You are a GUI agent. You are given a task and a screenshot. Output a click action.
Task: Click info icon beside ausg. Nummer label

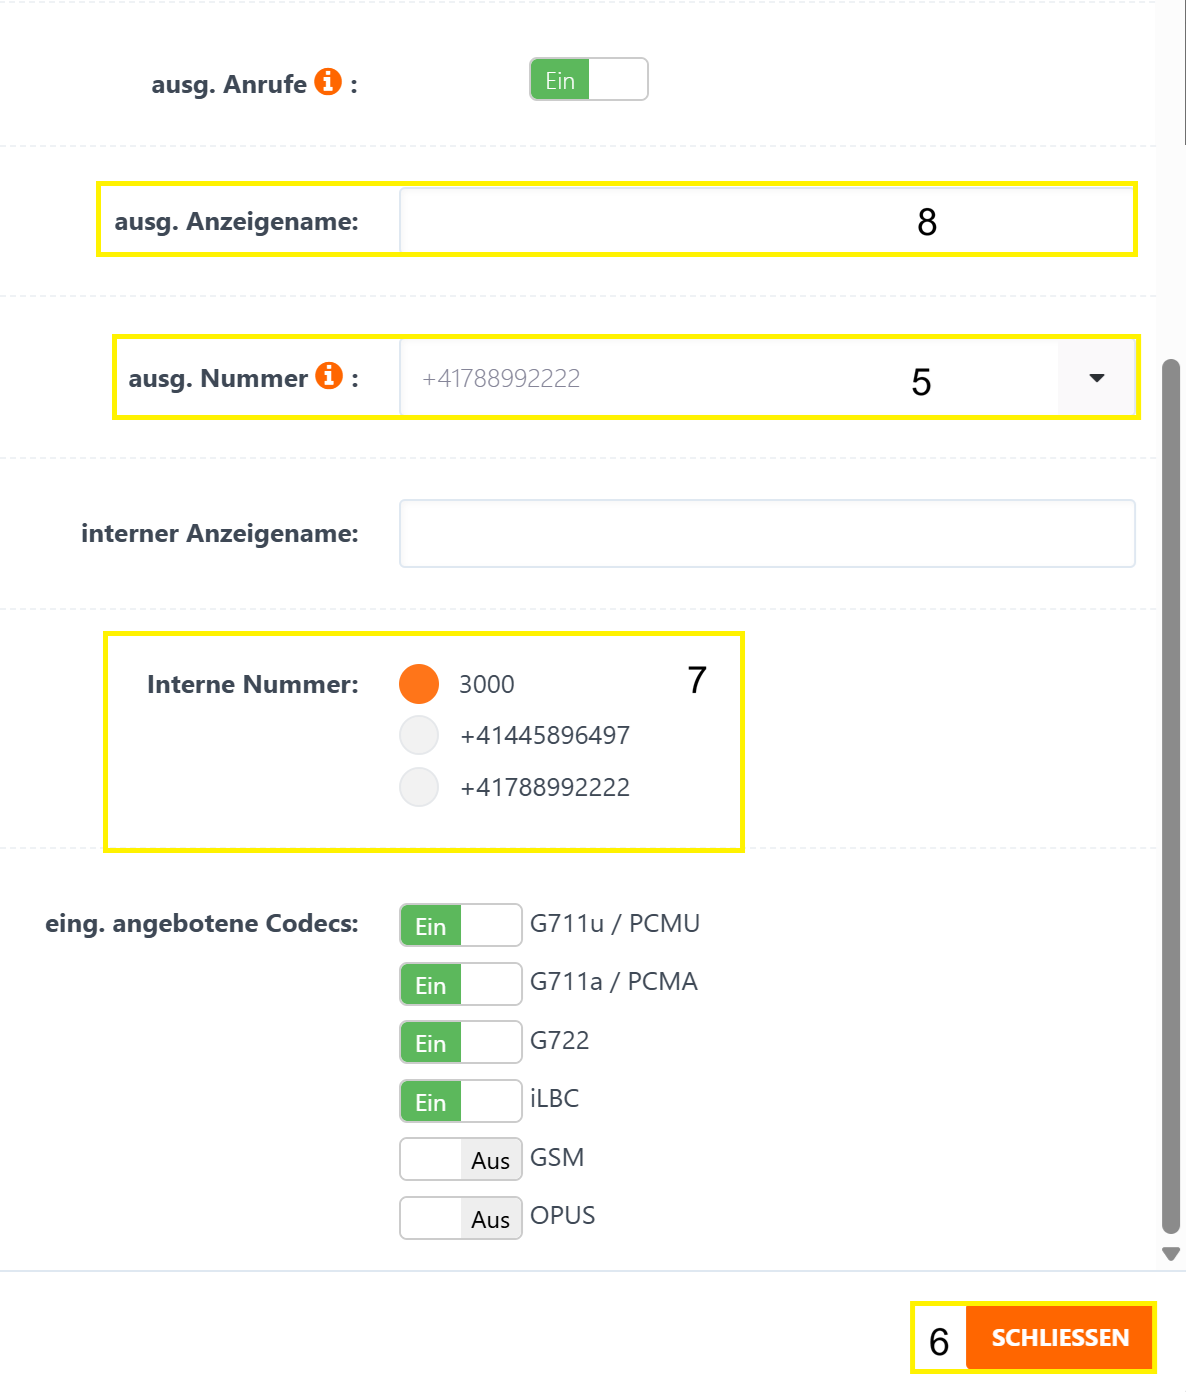click(x=329, y=376)
